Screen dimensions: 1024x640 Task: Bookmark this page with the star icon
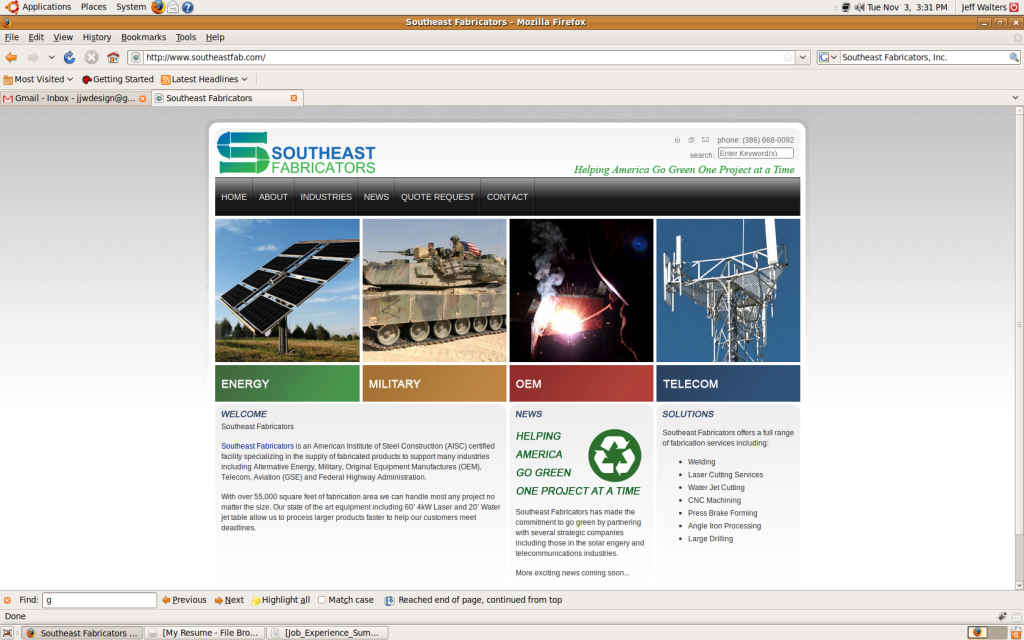coord(788,57)
